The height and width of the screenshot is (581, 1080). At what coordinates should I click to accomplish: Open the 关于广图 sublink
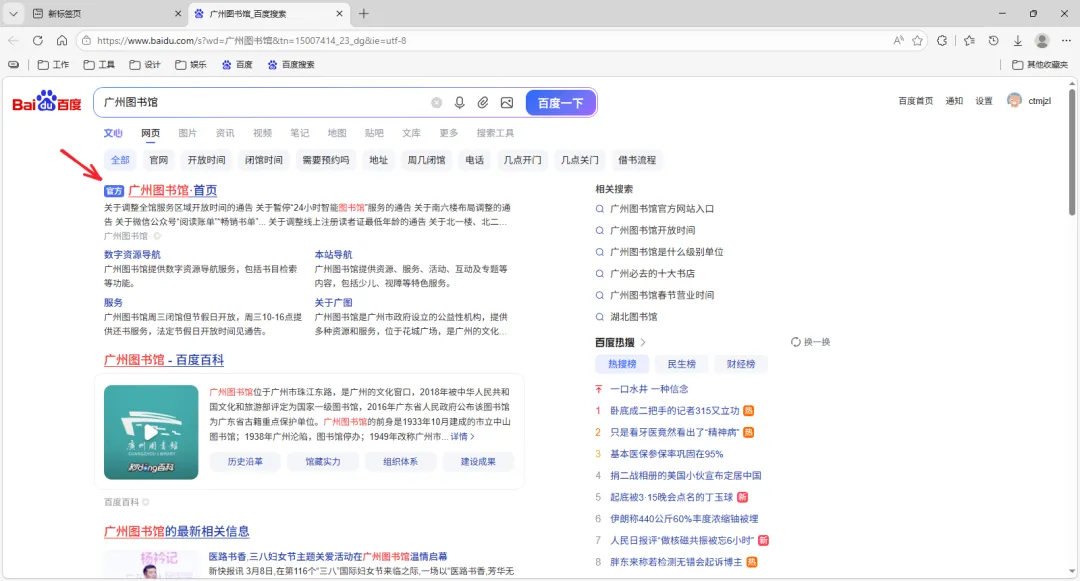[x=333, y=303]
